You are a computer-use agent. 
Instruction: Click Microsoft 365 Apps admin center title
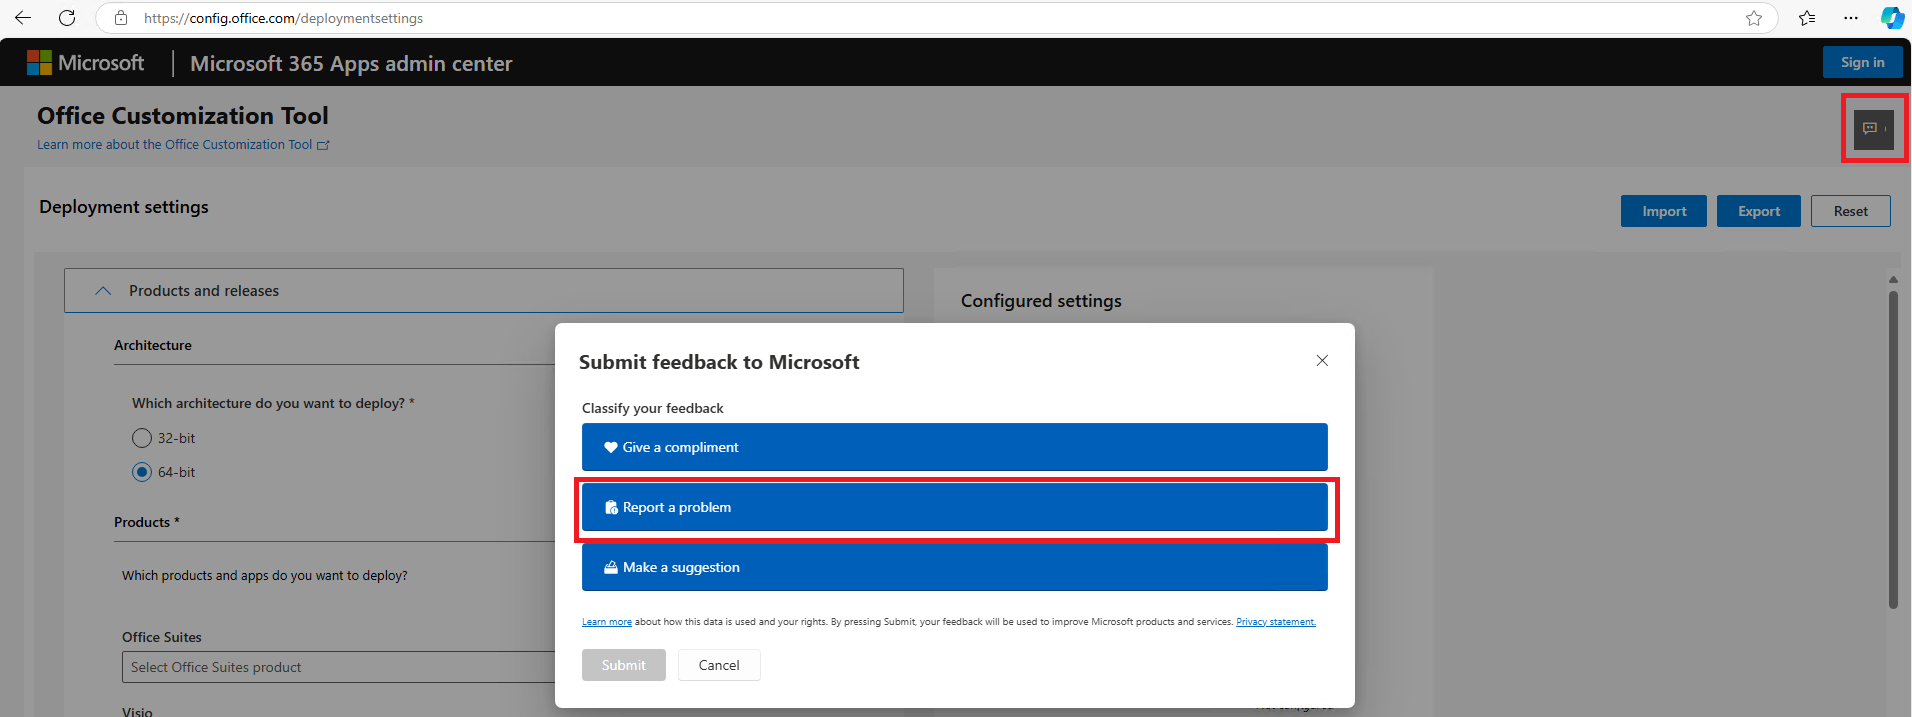click(351, 63)
